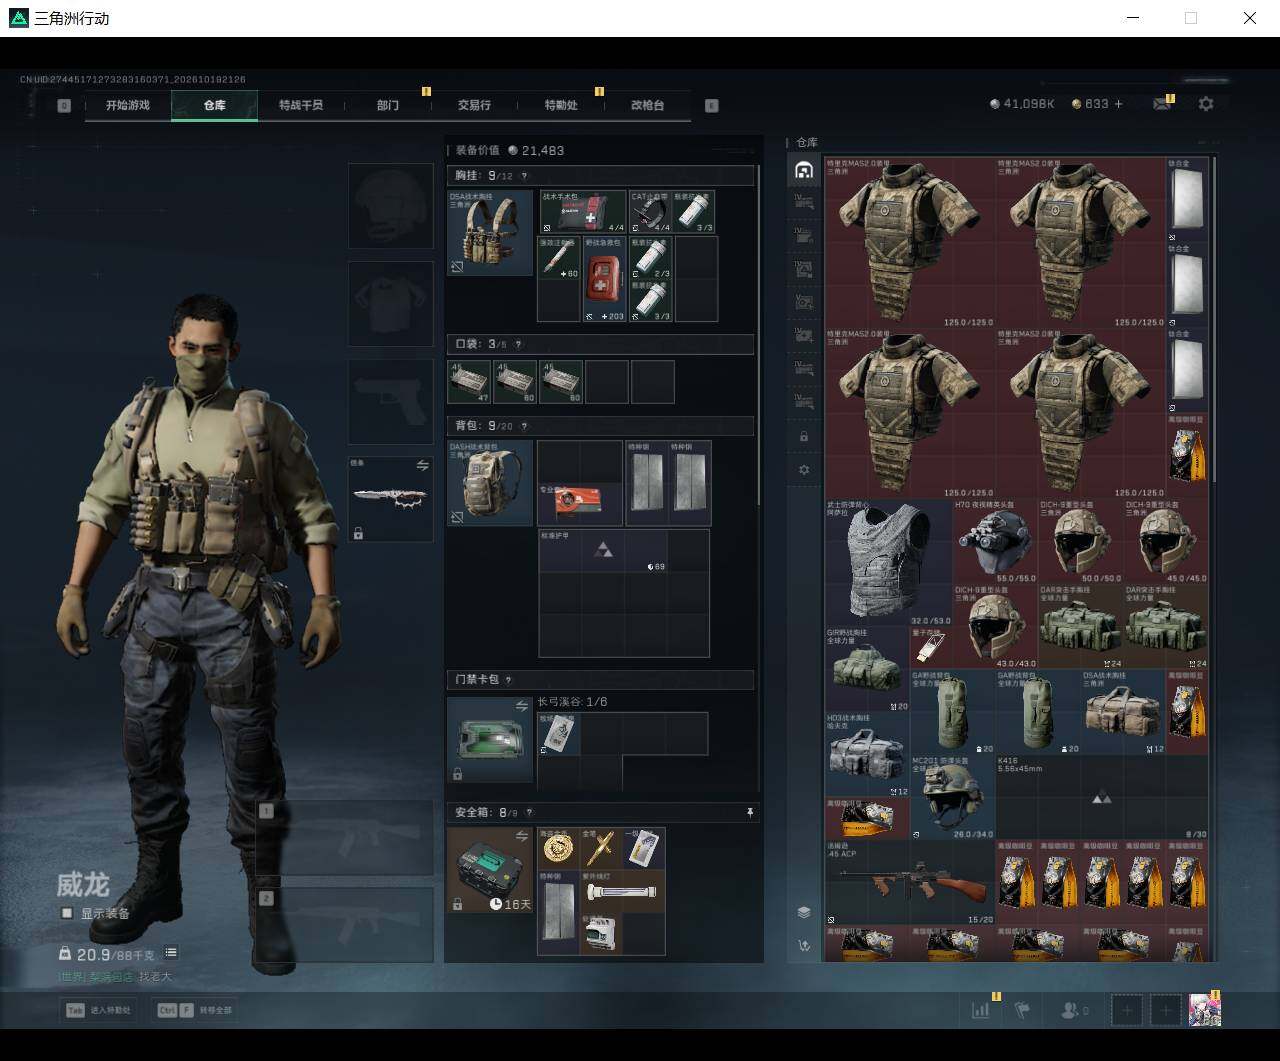The height and width of the screenshot is (1061, 1280).
Task: Enable the 显示装备 checkbox
Action: [67, 913]
